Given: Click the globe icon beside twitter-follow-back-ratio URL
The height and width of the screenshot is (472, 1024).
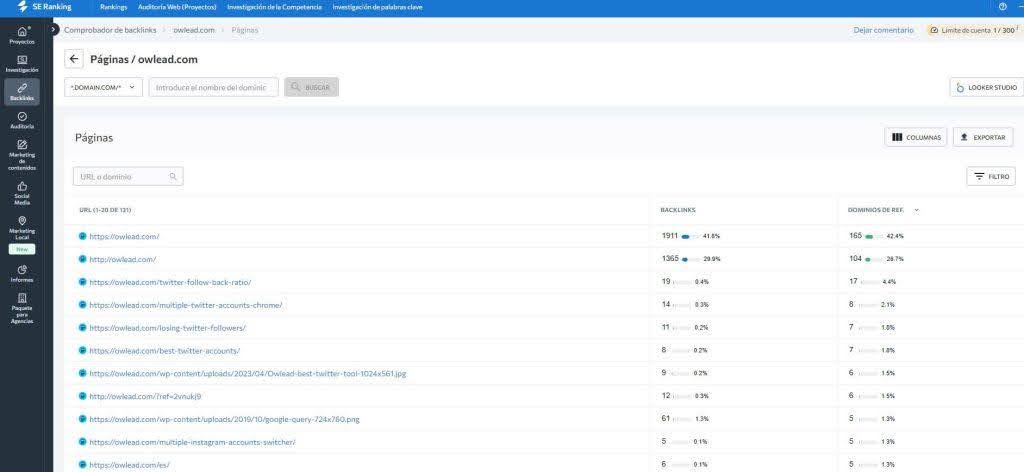Looking at the screenshot, I should 82,282.
